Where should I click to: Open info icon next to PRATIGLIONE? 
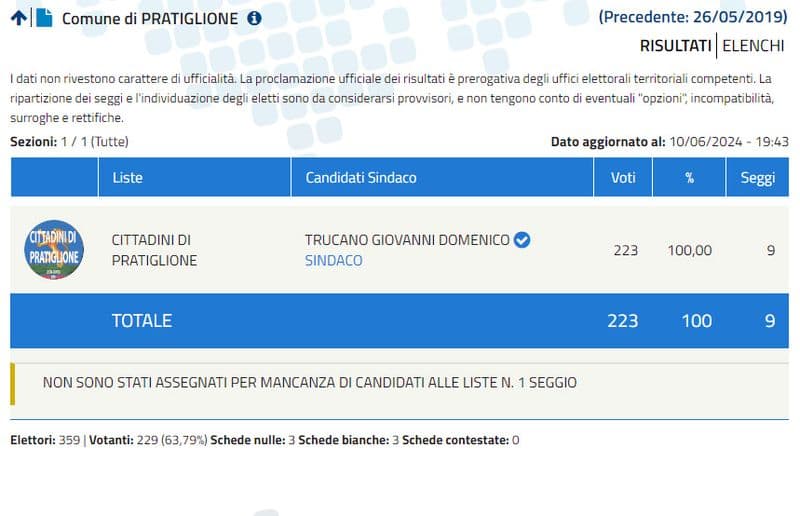point(254,18)
